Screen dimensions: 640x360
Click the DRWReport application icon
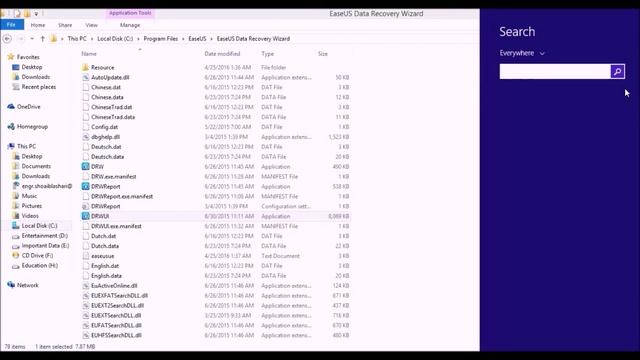[x=85, y=186]
